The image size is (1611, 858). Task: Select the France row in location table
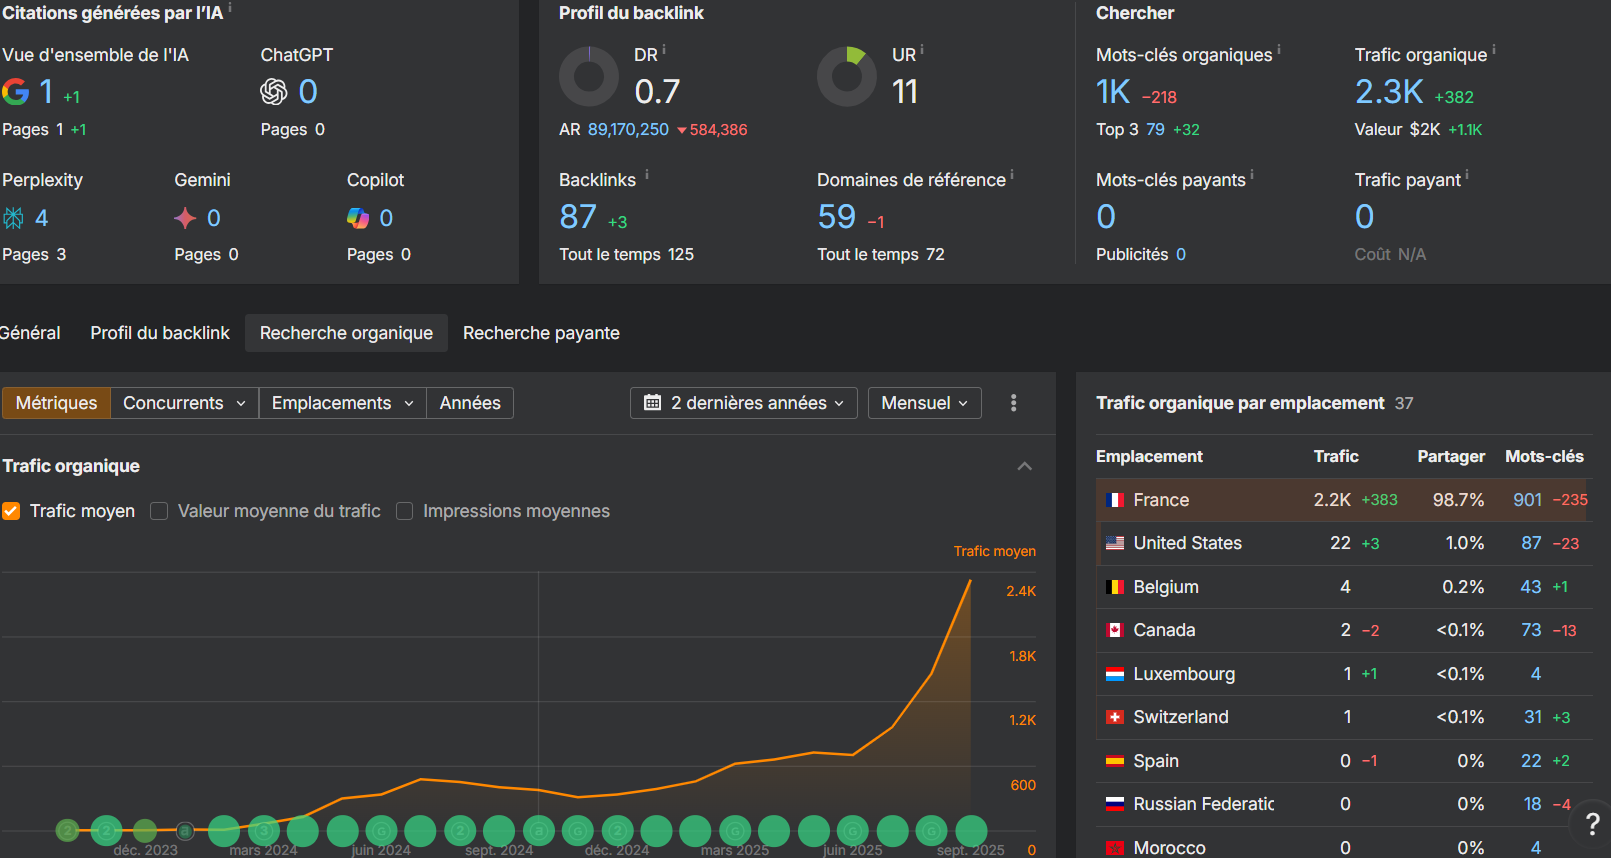point(1160,500)
